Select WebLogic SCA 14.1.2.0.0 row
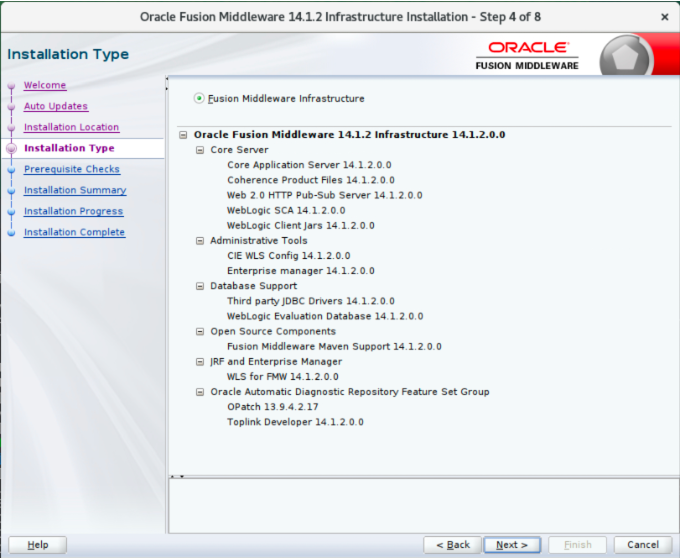The image size is (680, 558). click(x=286, y=211)
